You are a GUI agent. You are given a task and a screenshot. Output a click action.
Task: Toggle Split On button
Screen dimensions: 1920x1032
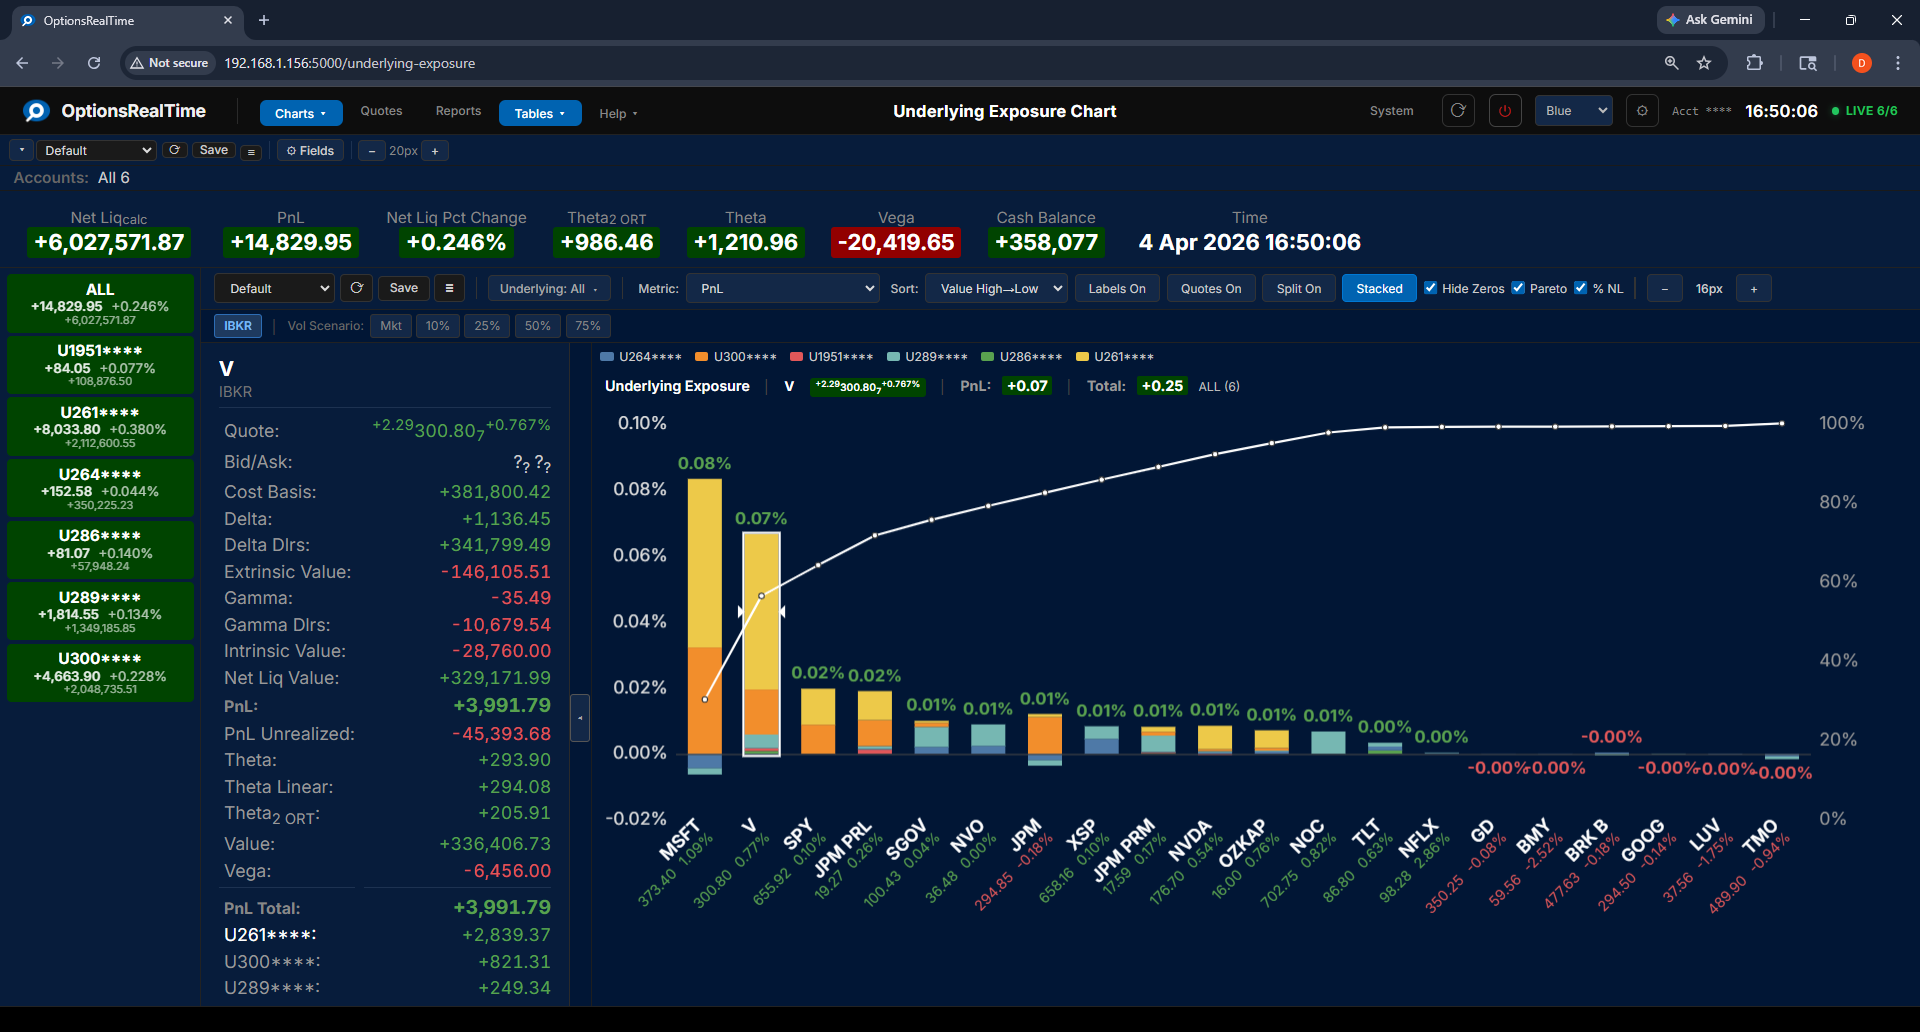(1299, 288)
